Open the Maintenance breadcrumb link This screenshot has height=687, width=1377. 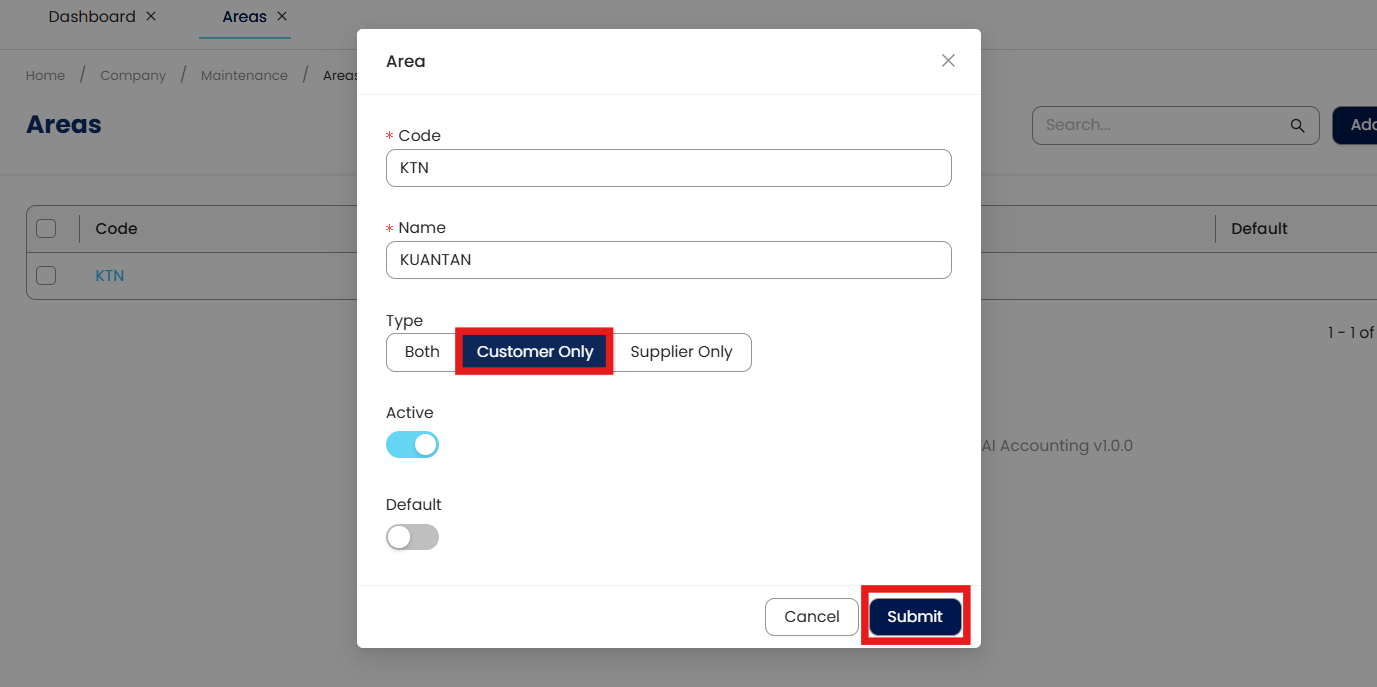tap(244, 76)
